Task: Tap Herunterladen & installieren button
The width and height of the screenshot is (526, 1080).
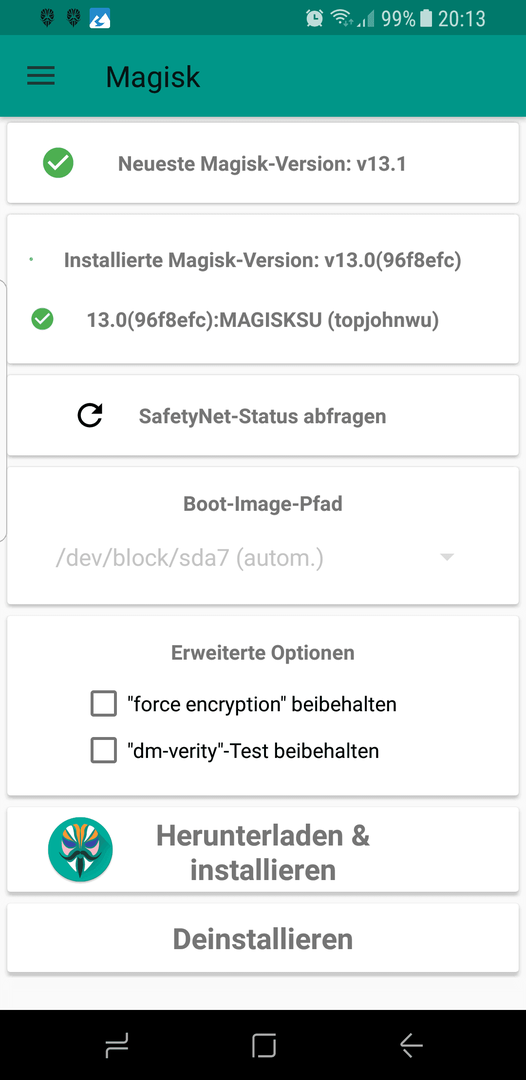Action: coord(263,851)
